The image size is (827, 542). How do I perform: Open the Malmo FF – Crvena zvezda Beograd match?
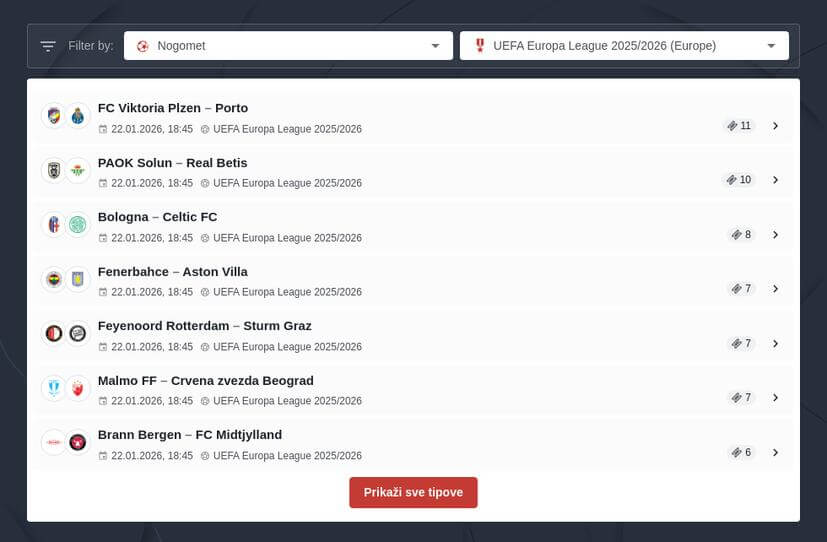205,381
